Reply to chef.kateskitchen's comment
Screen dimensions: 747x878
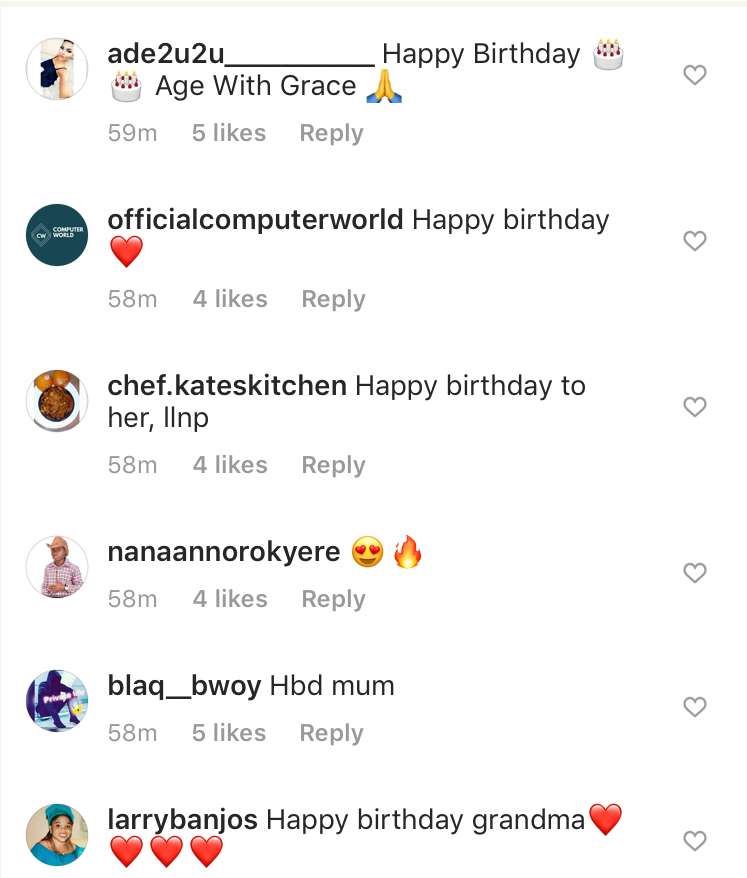[x=333, y=466]
